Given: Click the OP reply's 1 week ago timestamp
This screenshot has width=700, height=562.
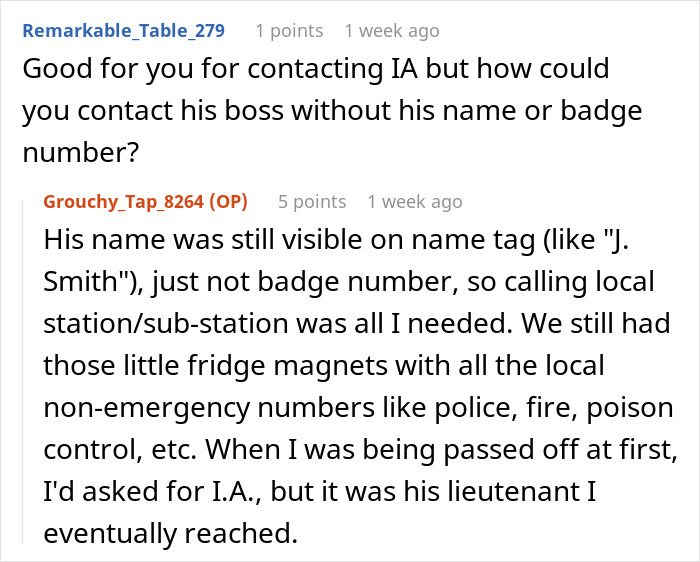Looking at the screenshot, I should pos(415,202).
